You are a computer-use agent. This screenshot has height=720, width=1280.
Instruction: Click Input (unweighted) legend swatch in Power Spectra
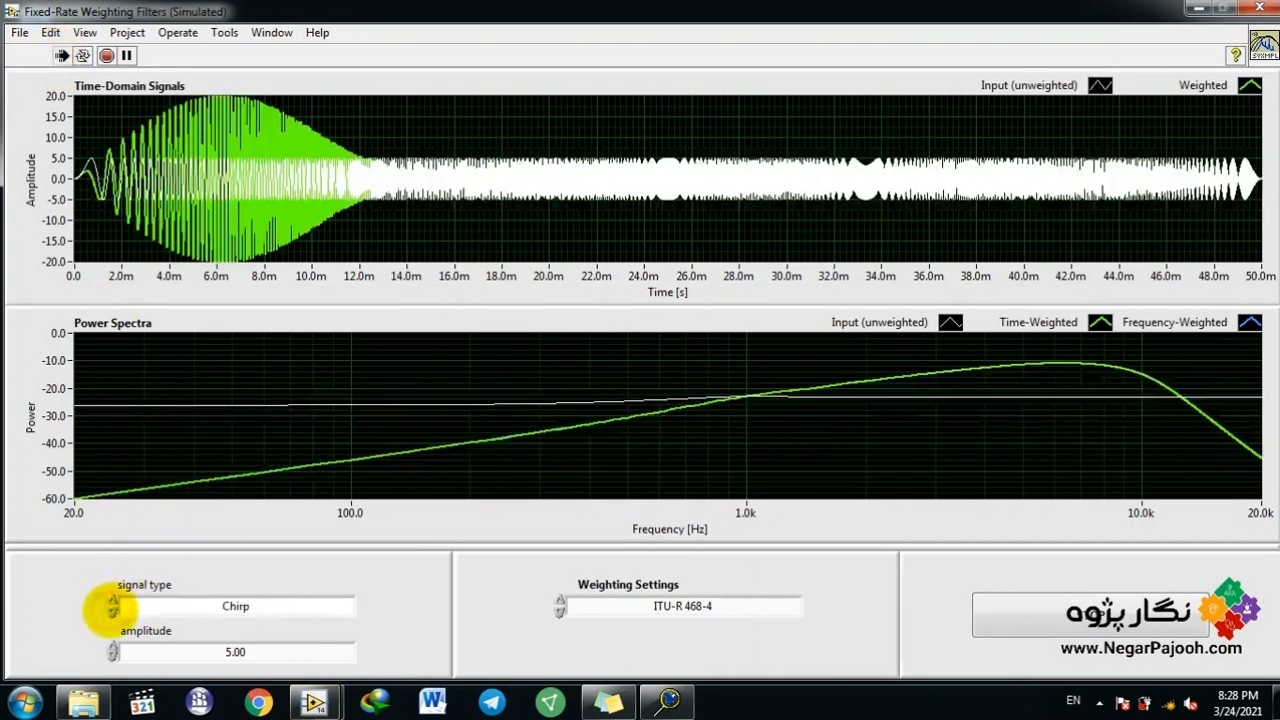pyautogui.click(x=950, y=323)
